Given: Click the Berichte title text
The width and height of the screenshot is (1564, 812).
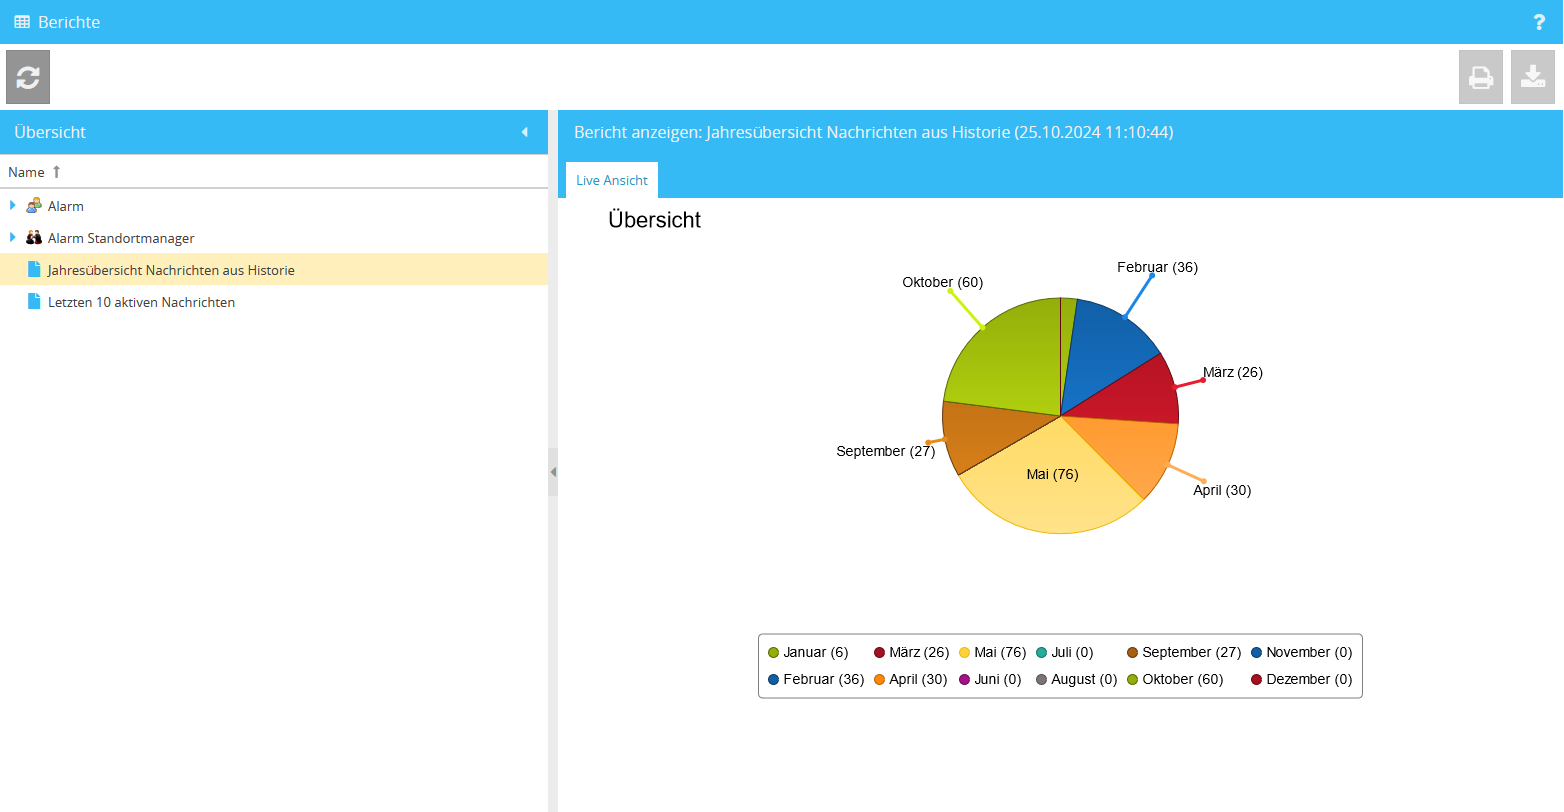Looking at the screenshot, I should 69,22.
